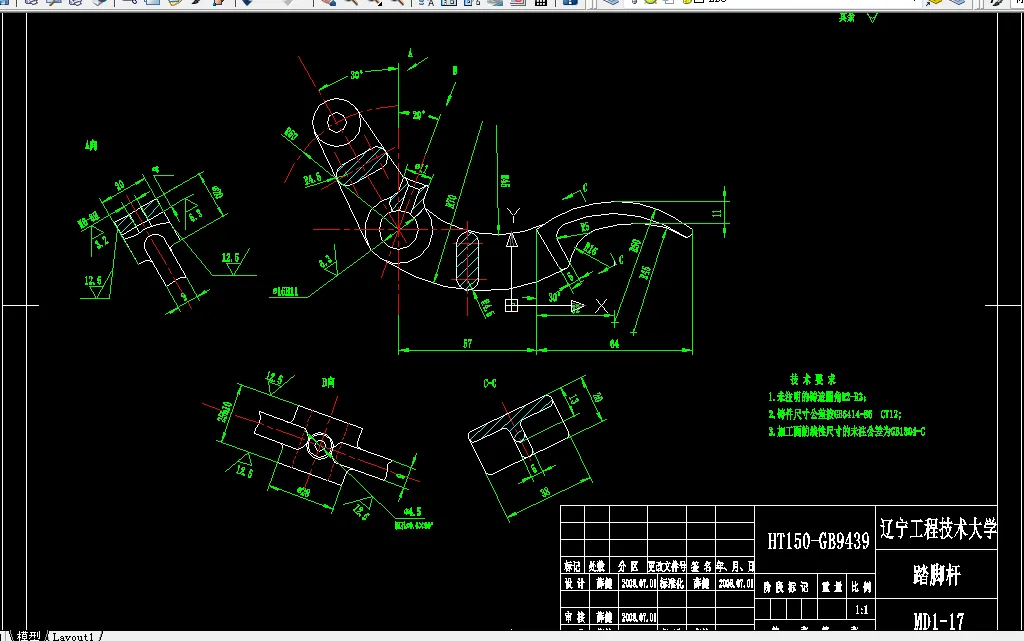Image resolution: width=1024 pixels, height=641 pixels.
Task: Select the part name 踏脚杆
Action: 937,575
